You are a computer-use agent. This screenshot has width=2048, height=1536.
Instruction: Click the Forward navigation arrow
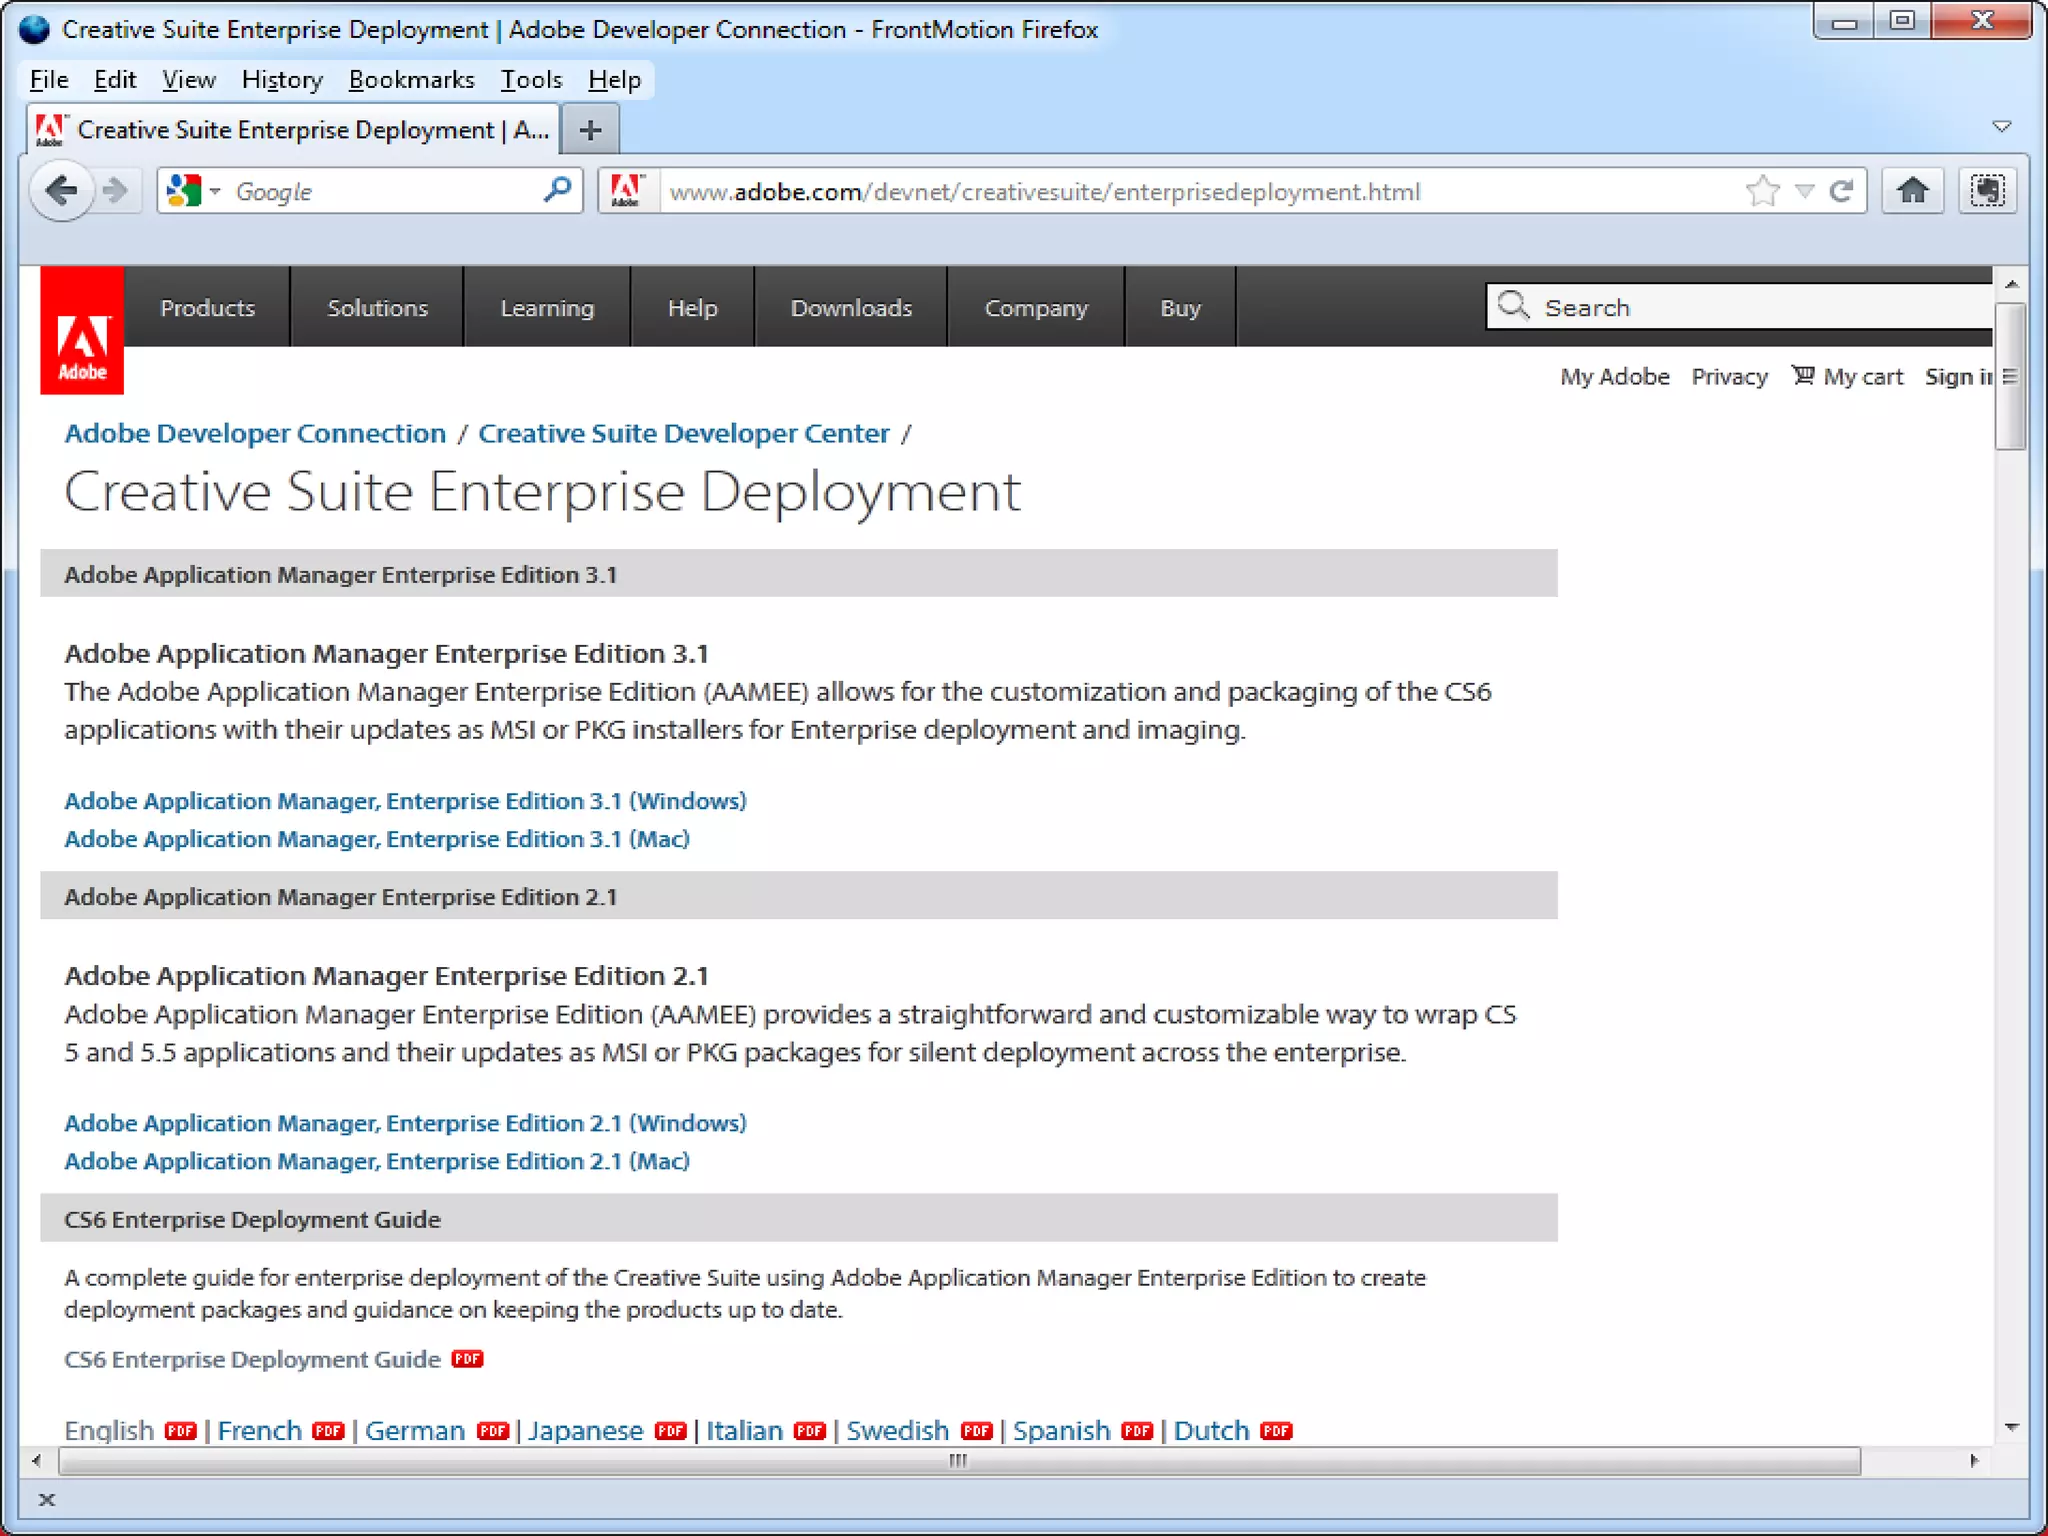[117, 190]
